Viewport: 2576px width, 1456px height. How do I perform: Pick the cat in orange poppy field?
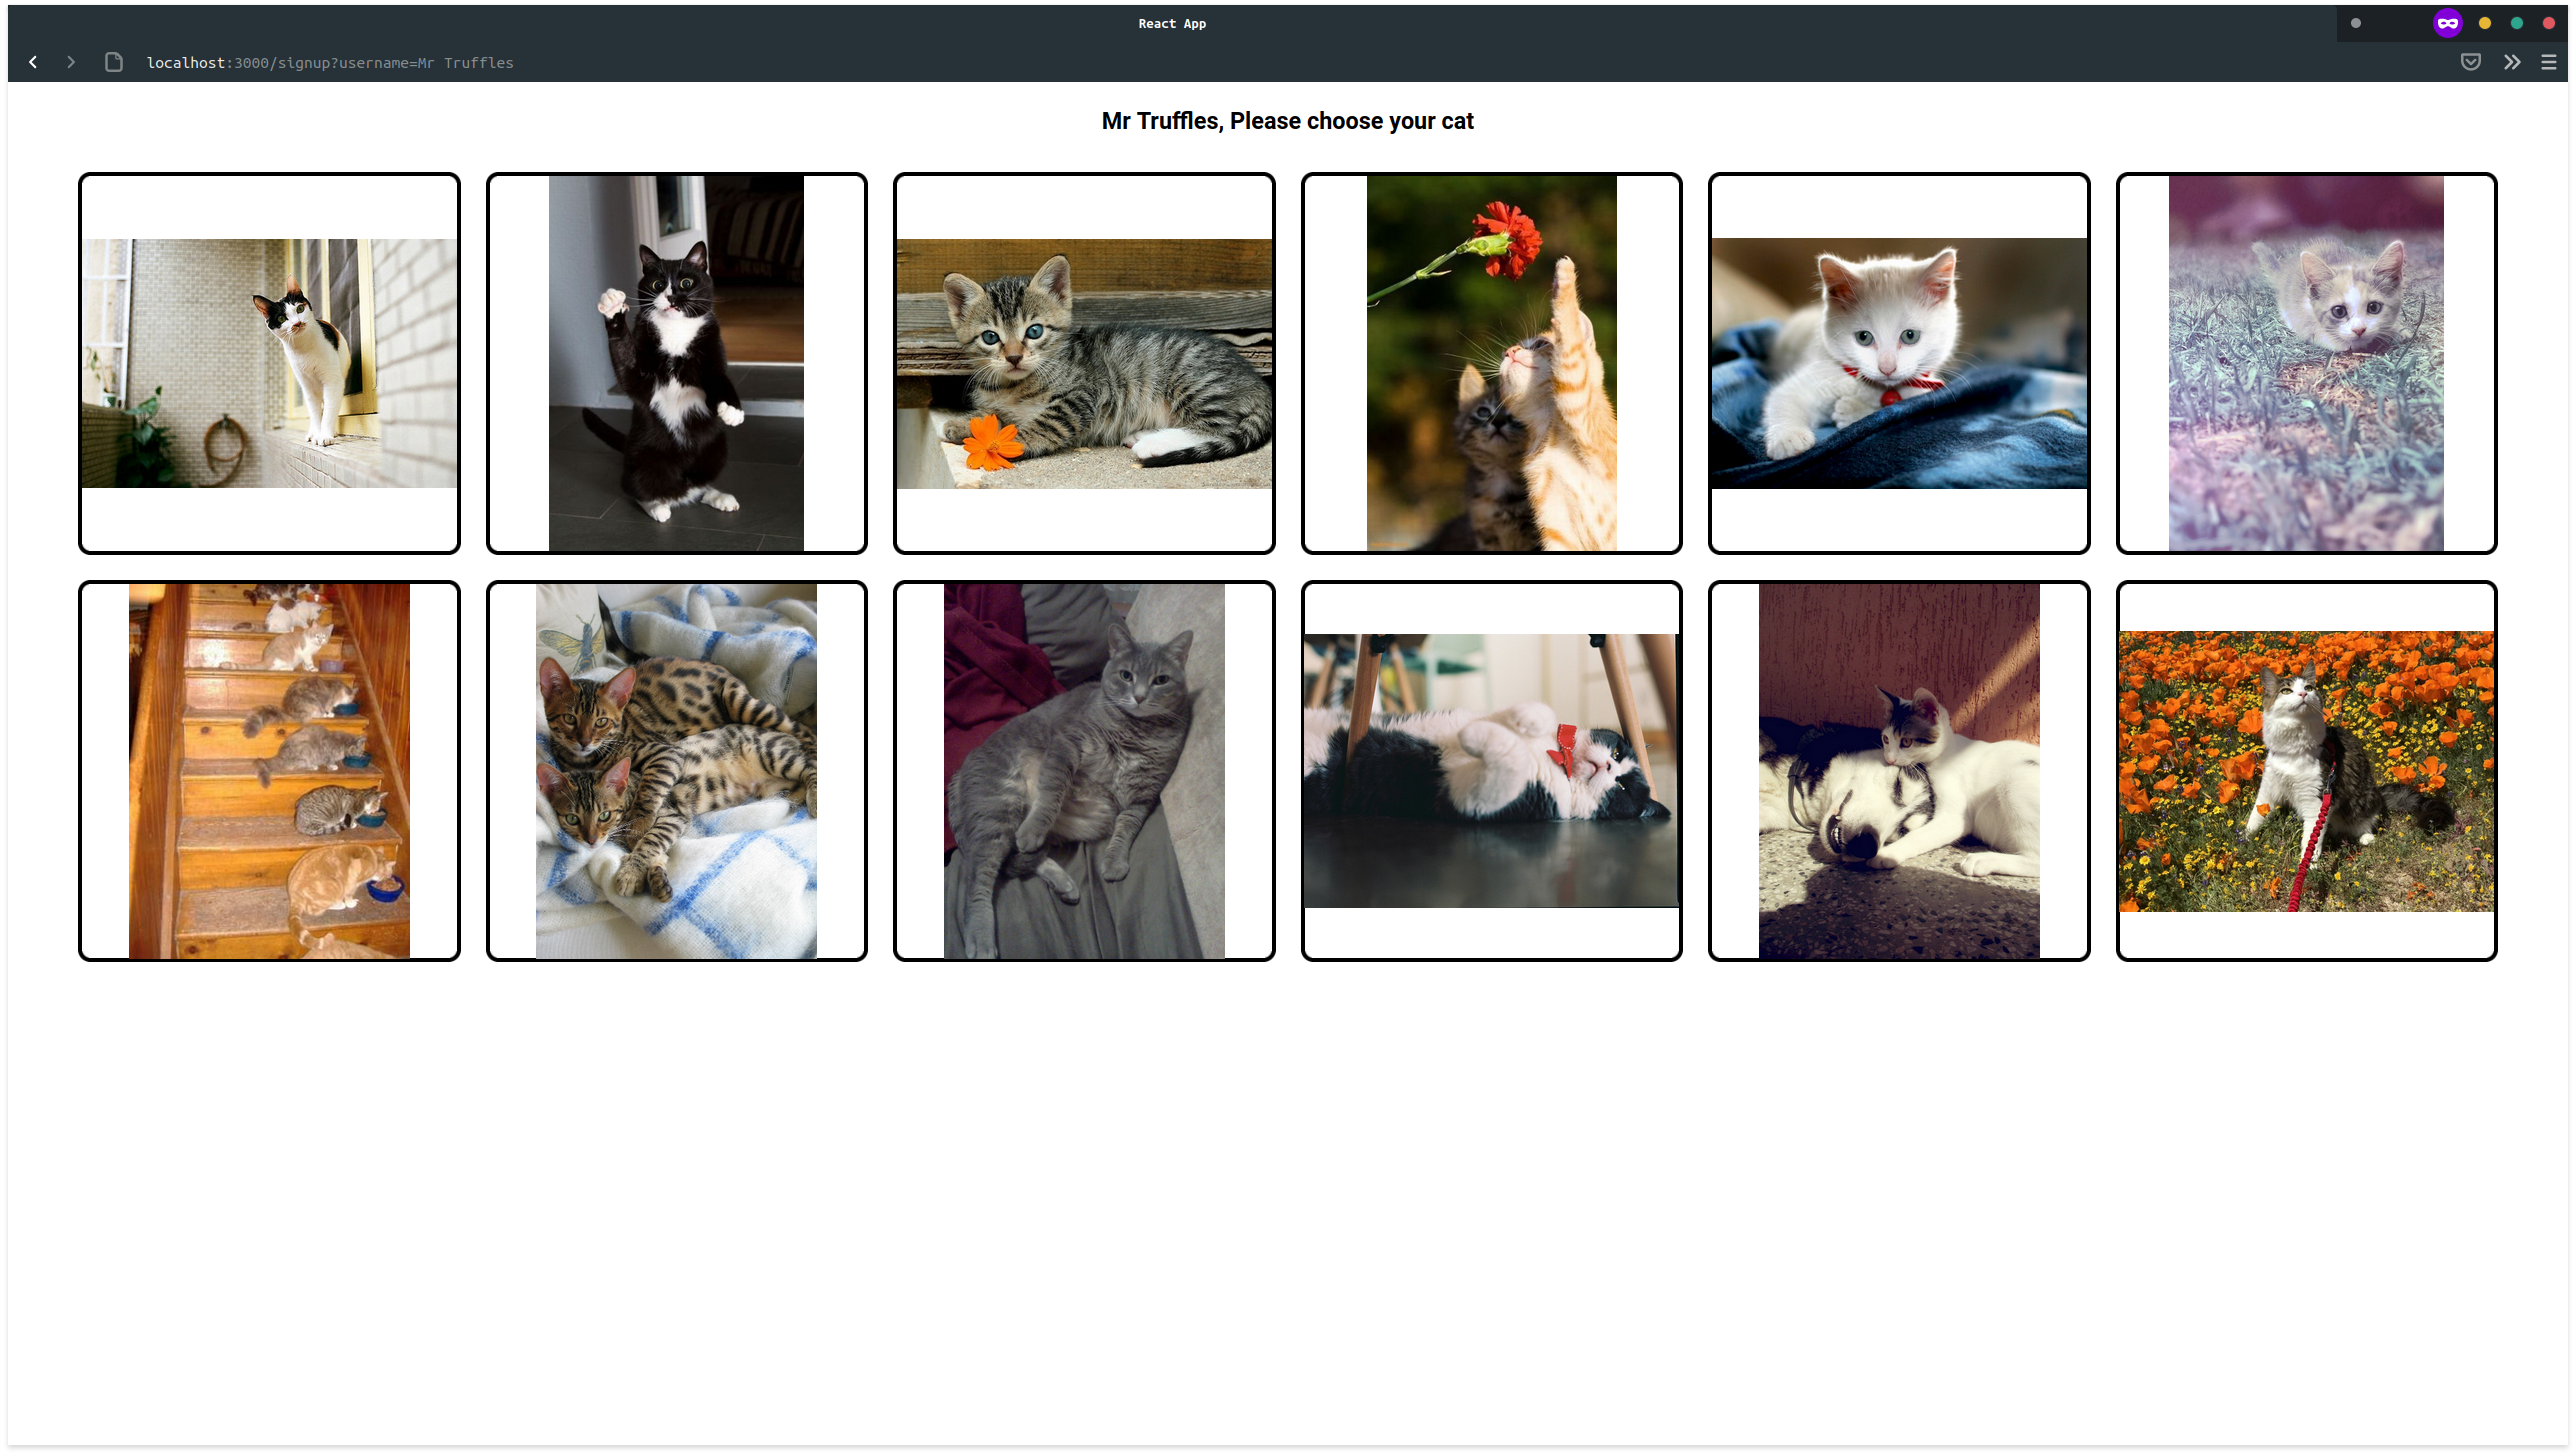pyautogui.click(x=2305, y=771)
